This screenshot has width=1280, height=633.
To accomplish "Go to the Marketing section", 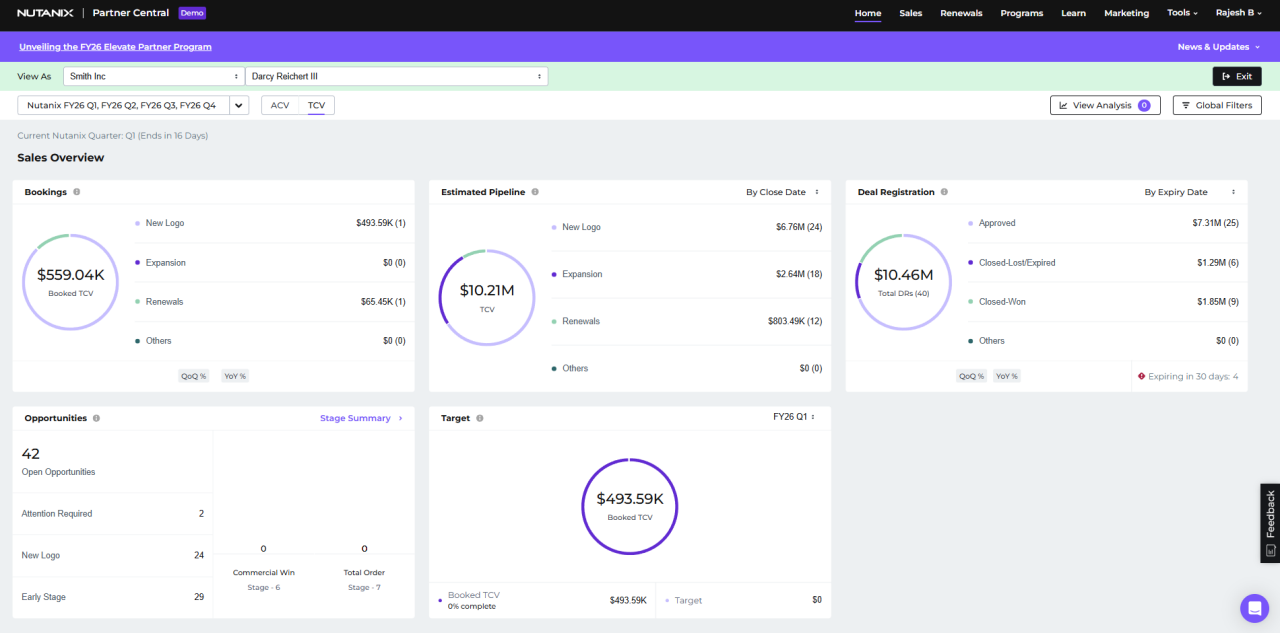I will pos(1126,13).
